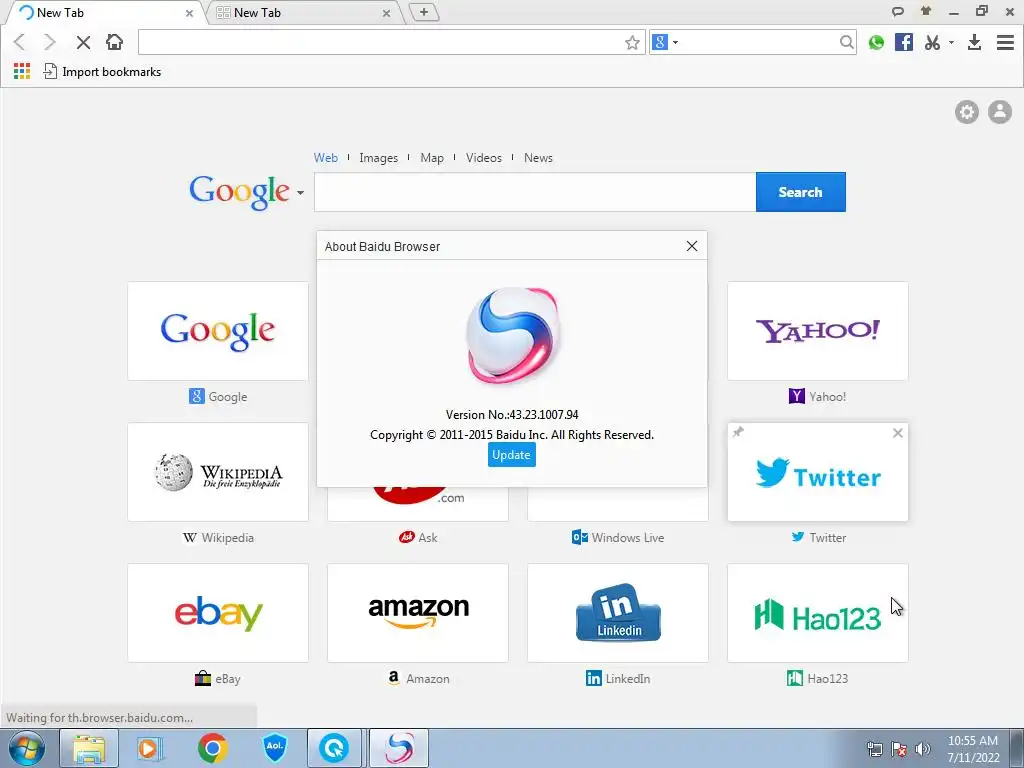Open the skin shirt icon in title bar
Image resolution: width=1024 pixels, height=768 pixels.
click(925, 11)
